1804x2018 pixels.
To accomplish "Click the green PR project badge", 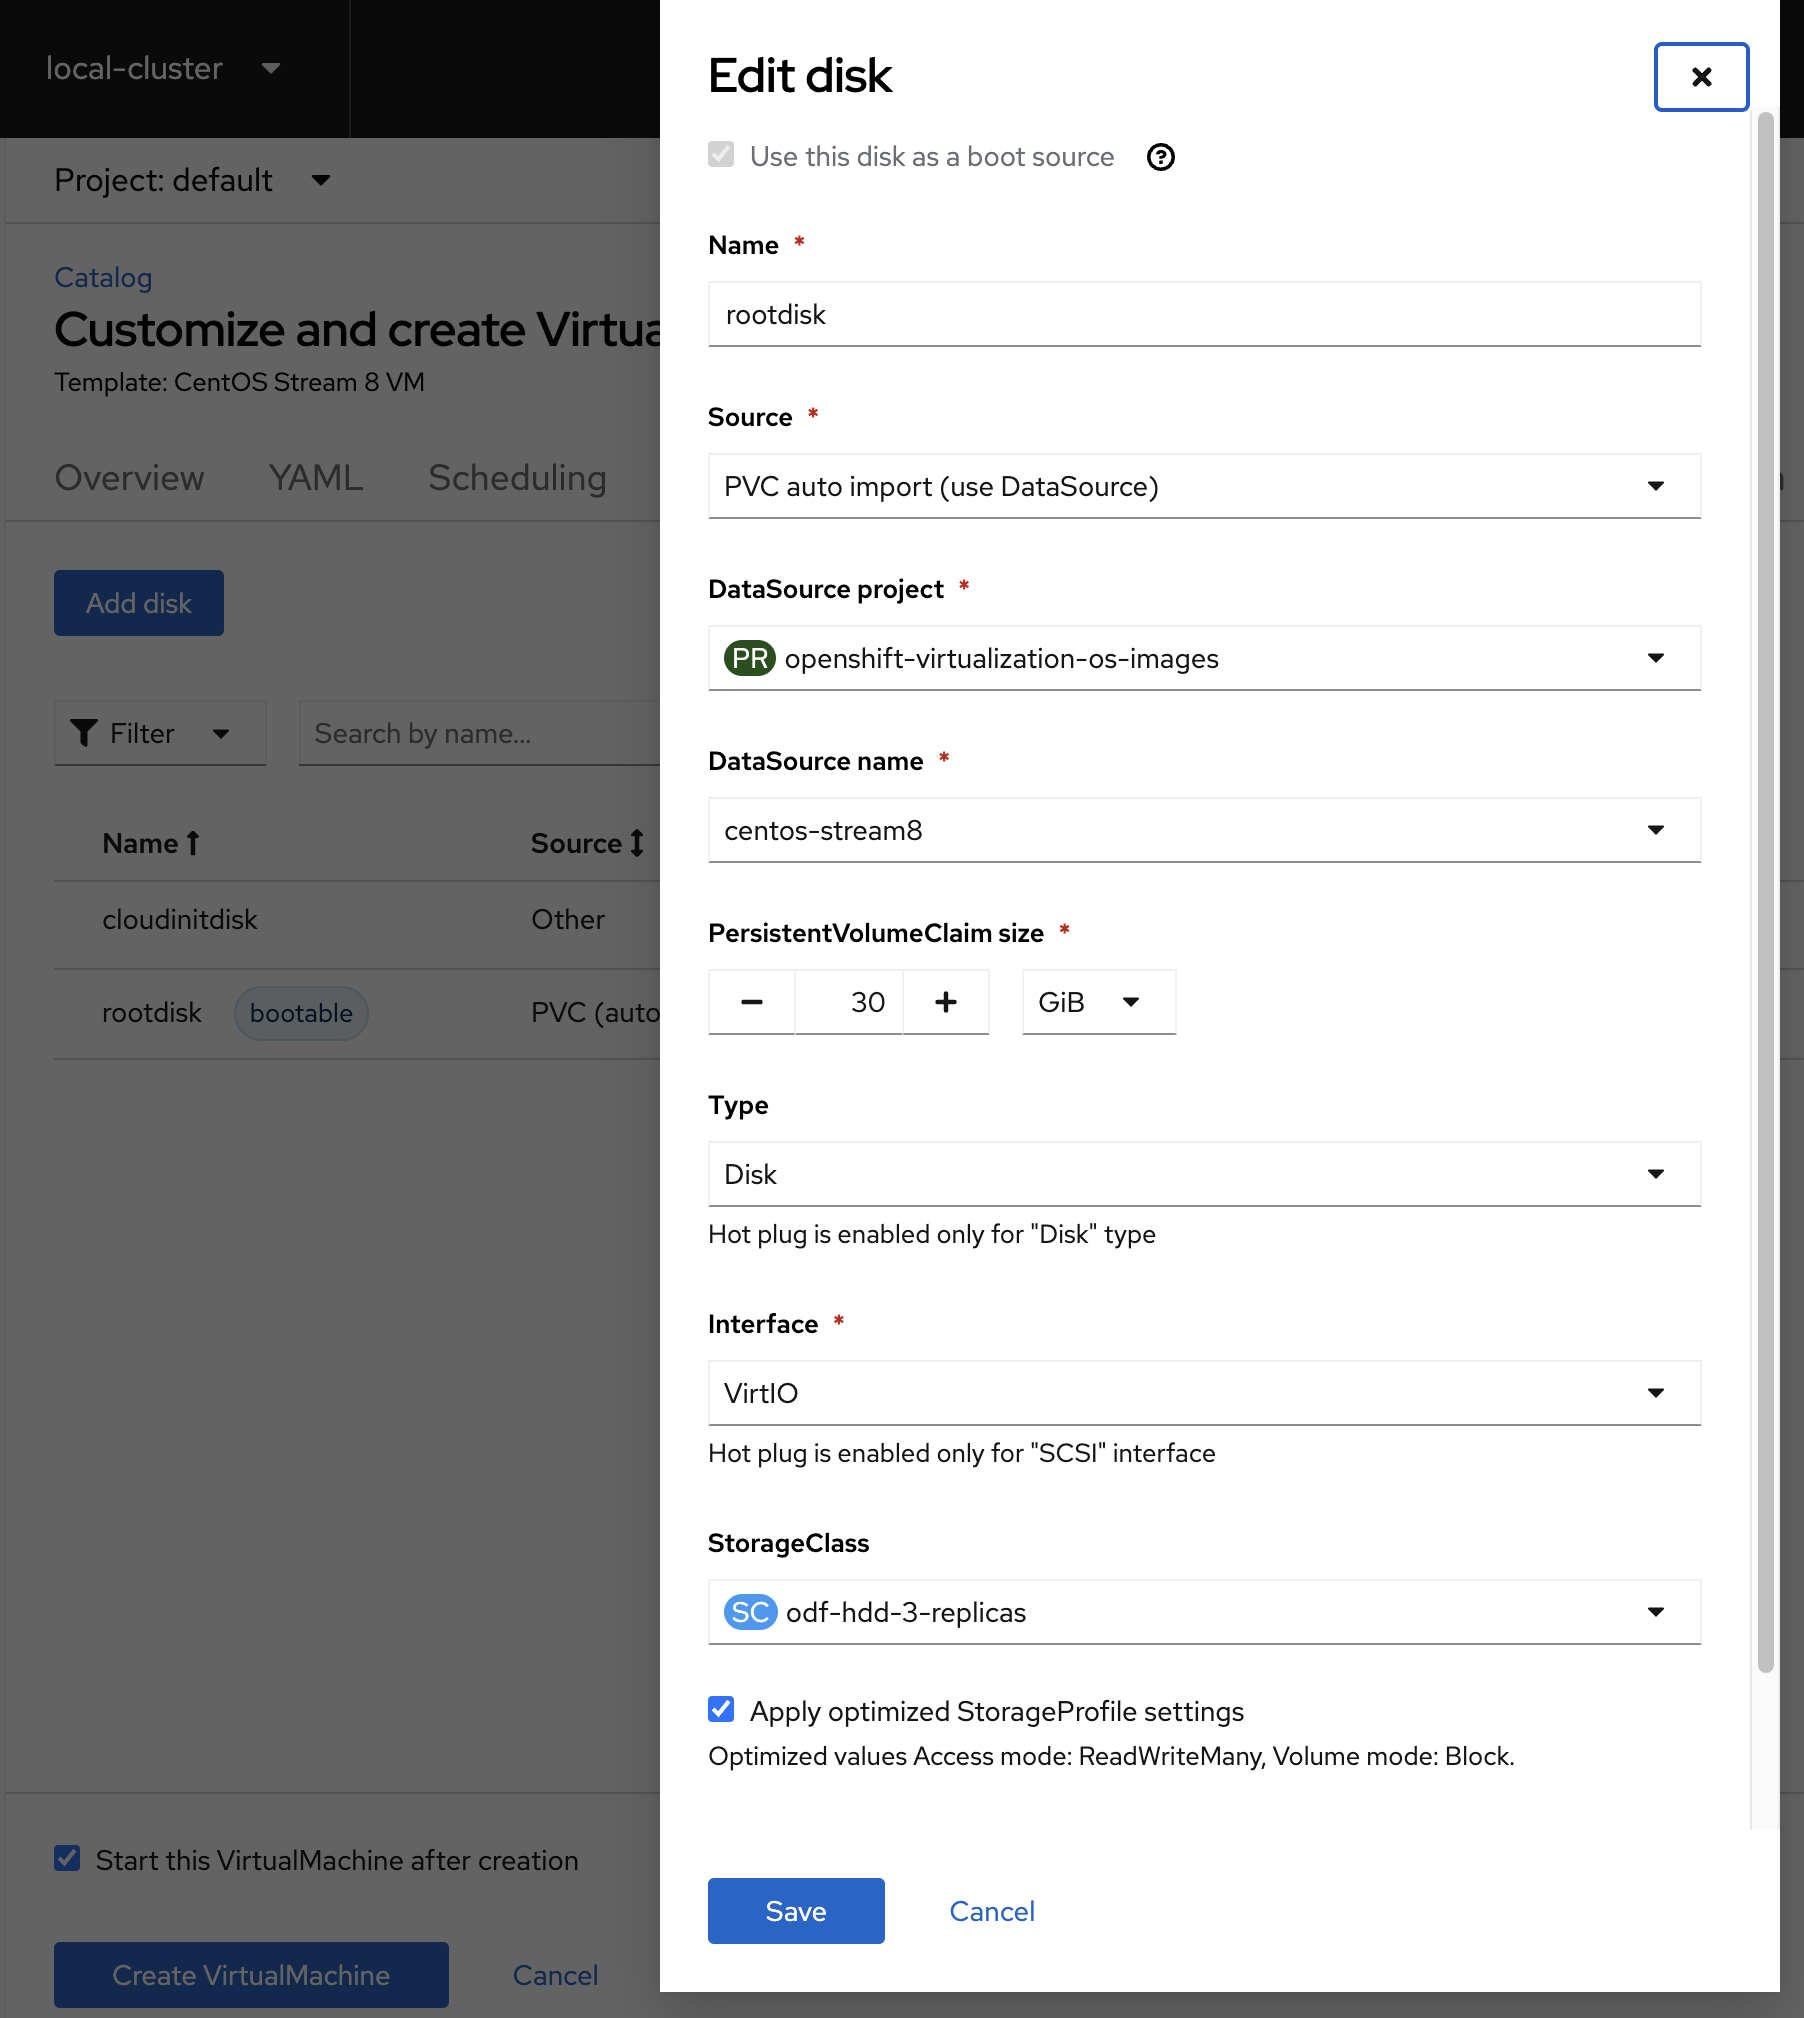I will (x=749, y=658).
